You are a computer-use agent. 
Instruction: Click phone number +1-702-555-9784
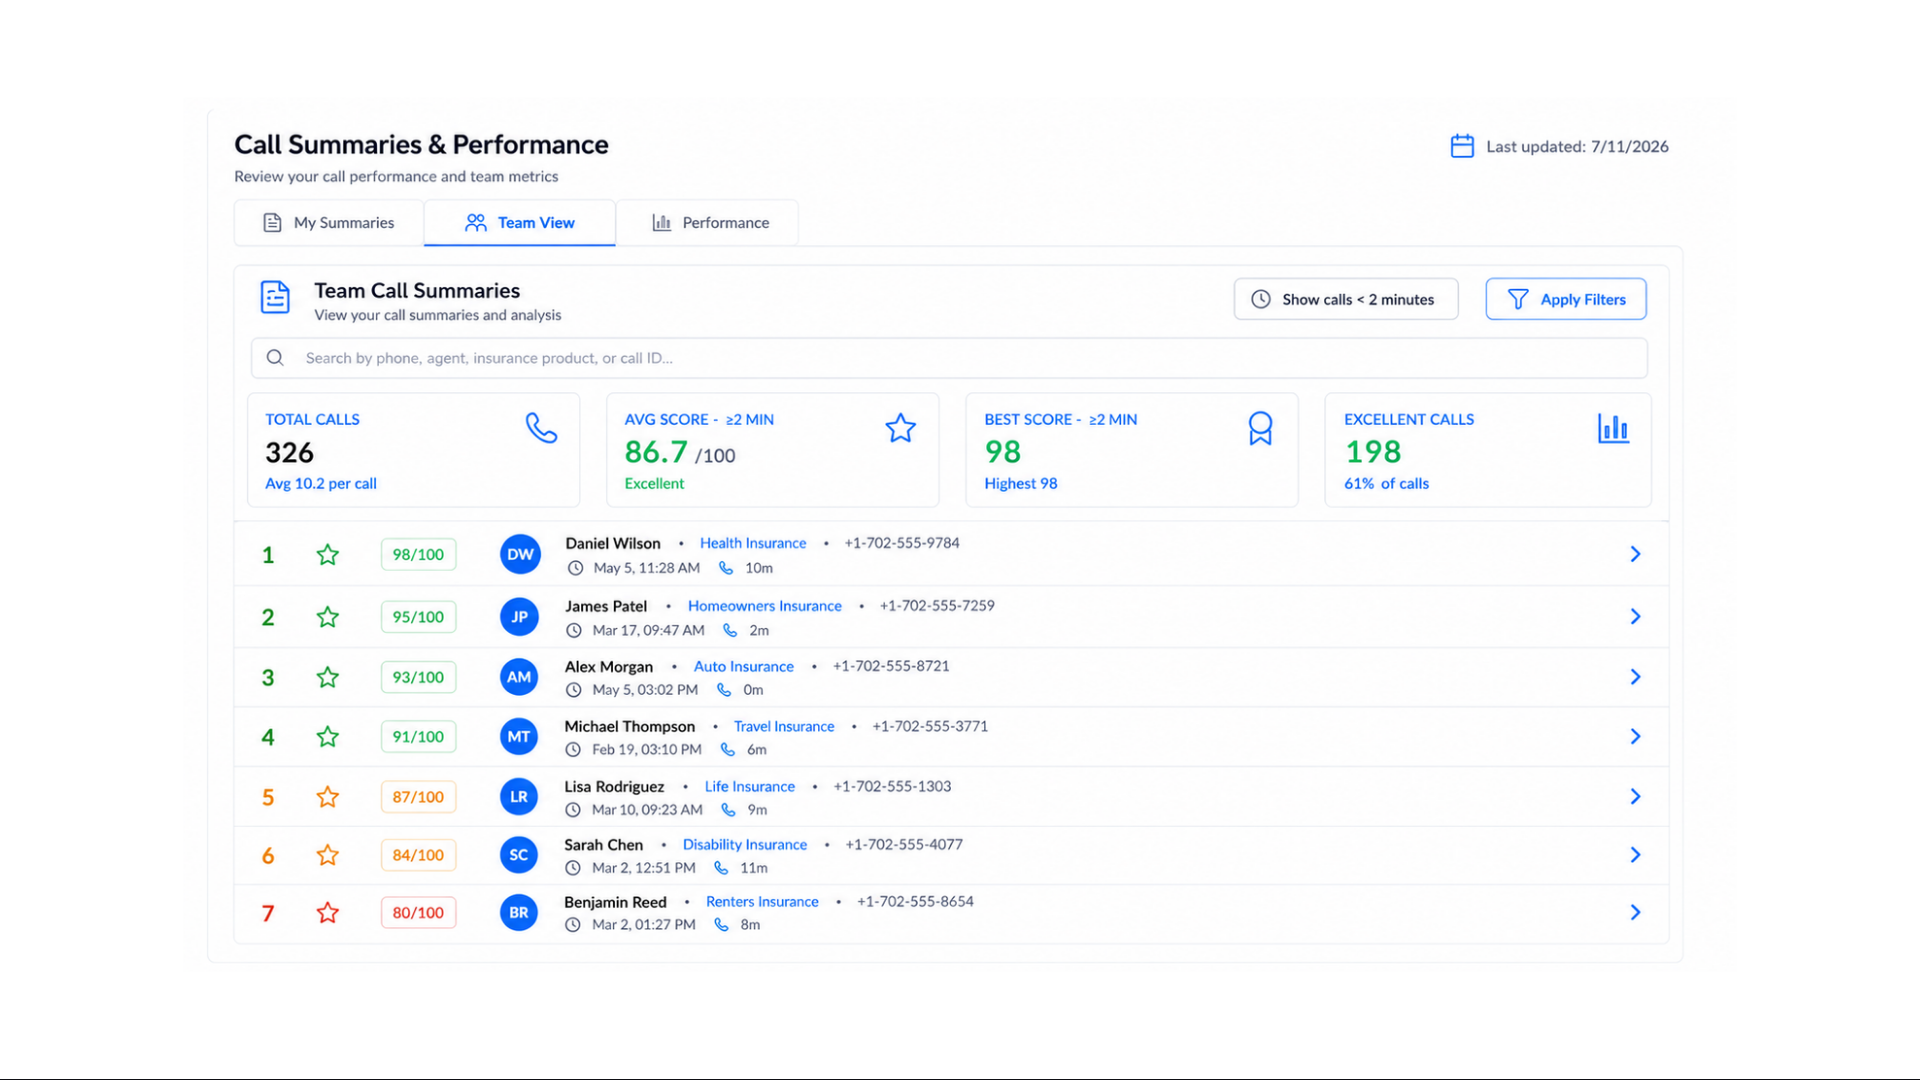point(902,543)
